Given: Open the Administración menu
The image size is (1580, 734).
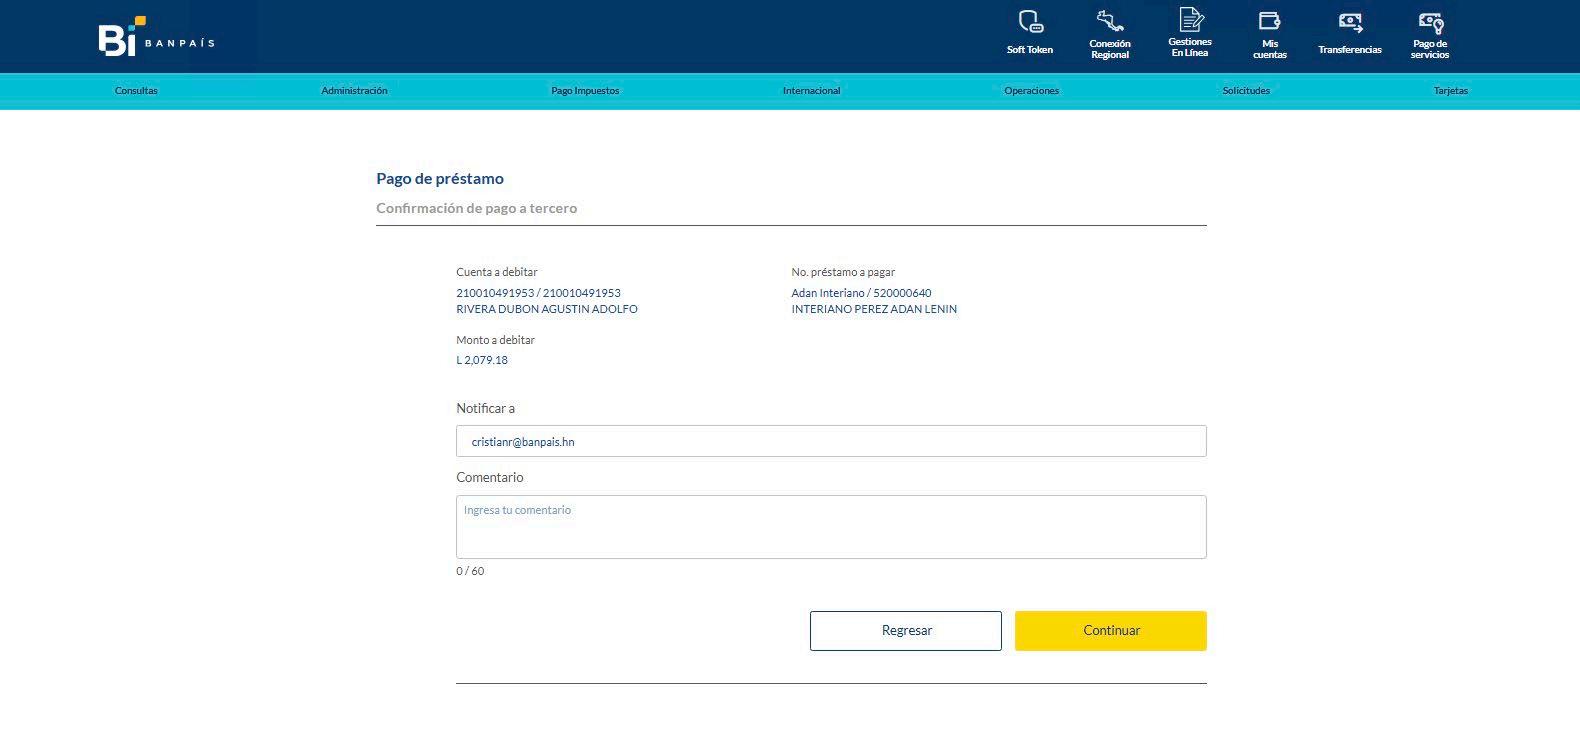Looking at the screenshot, I should point(354,91).
